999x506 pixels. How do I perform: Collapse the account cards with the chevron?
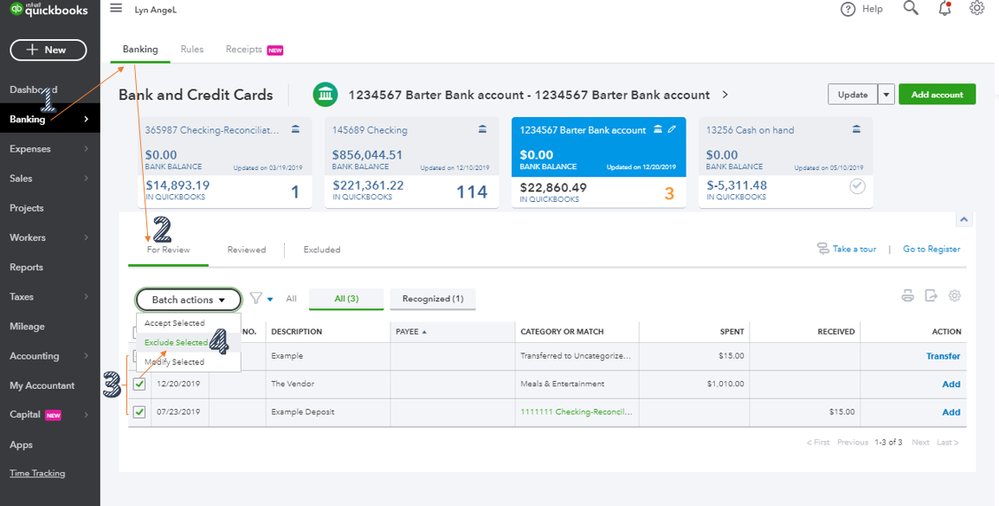[964, 220]
